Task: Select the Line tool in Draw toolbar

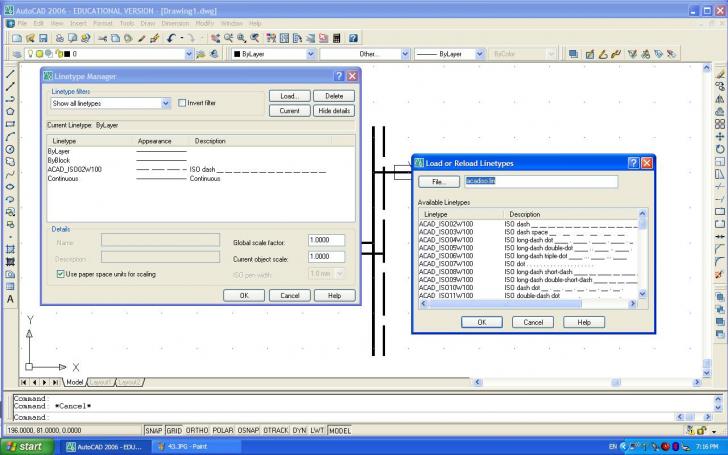Action: (x=10, y=74)
